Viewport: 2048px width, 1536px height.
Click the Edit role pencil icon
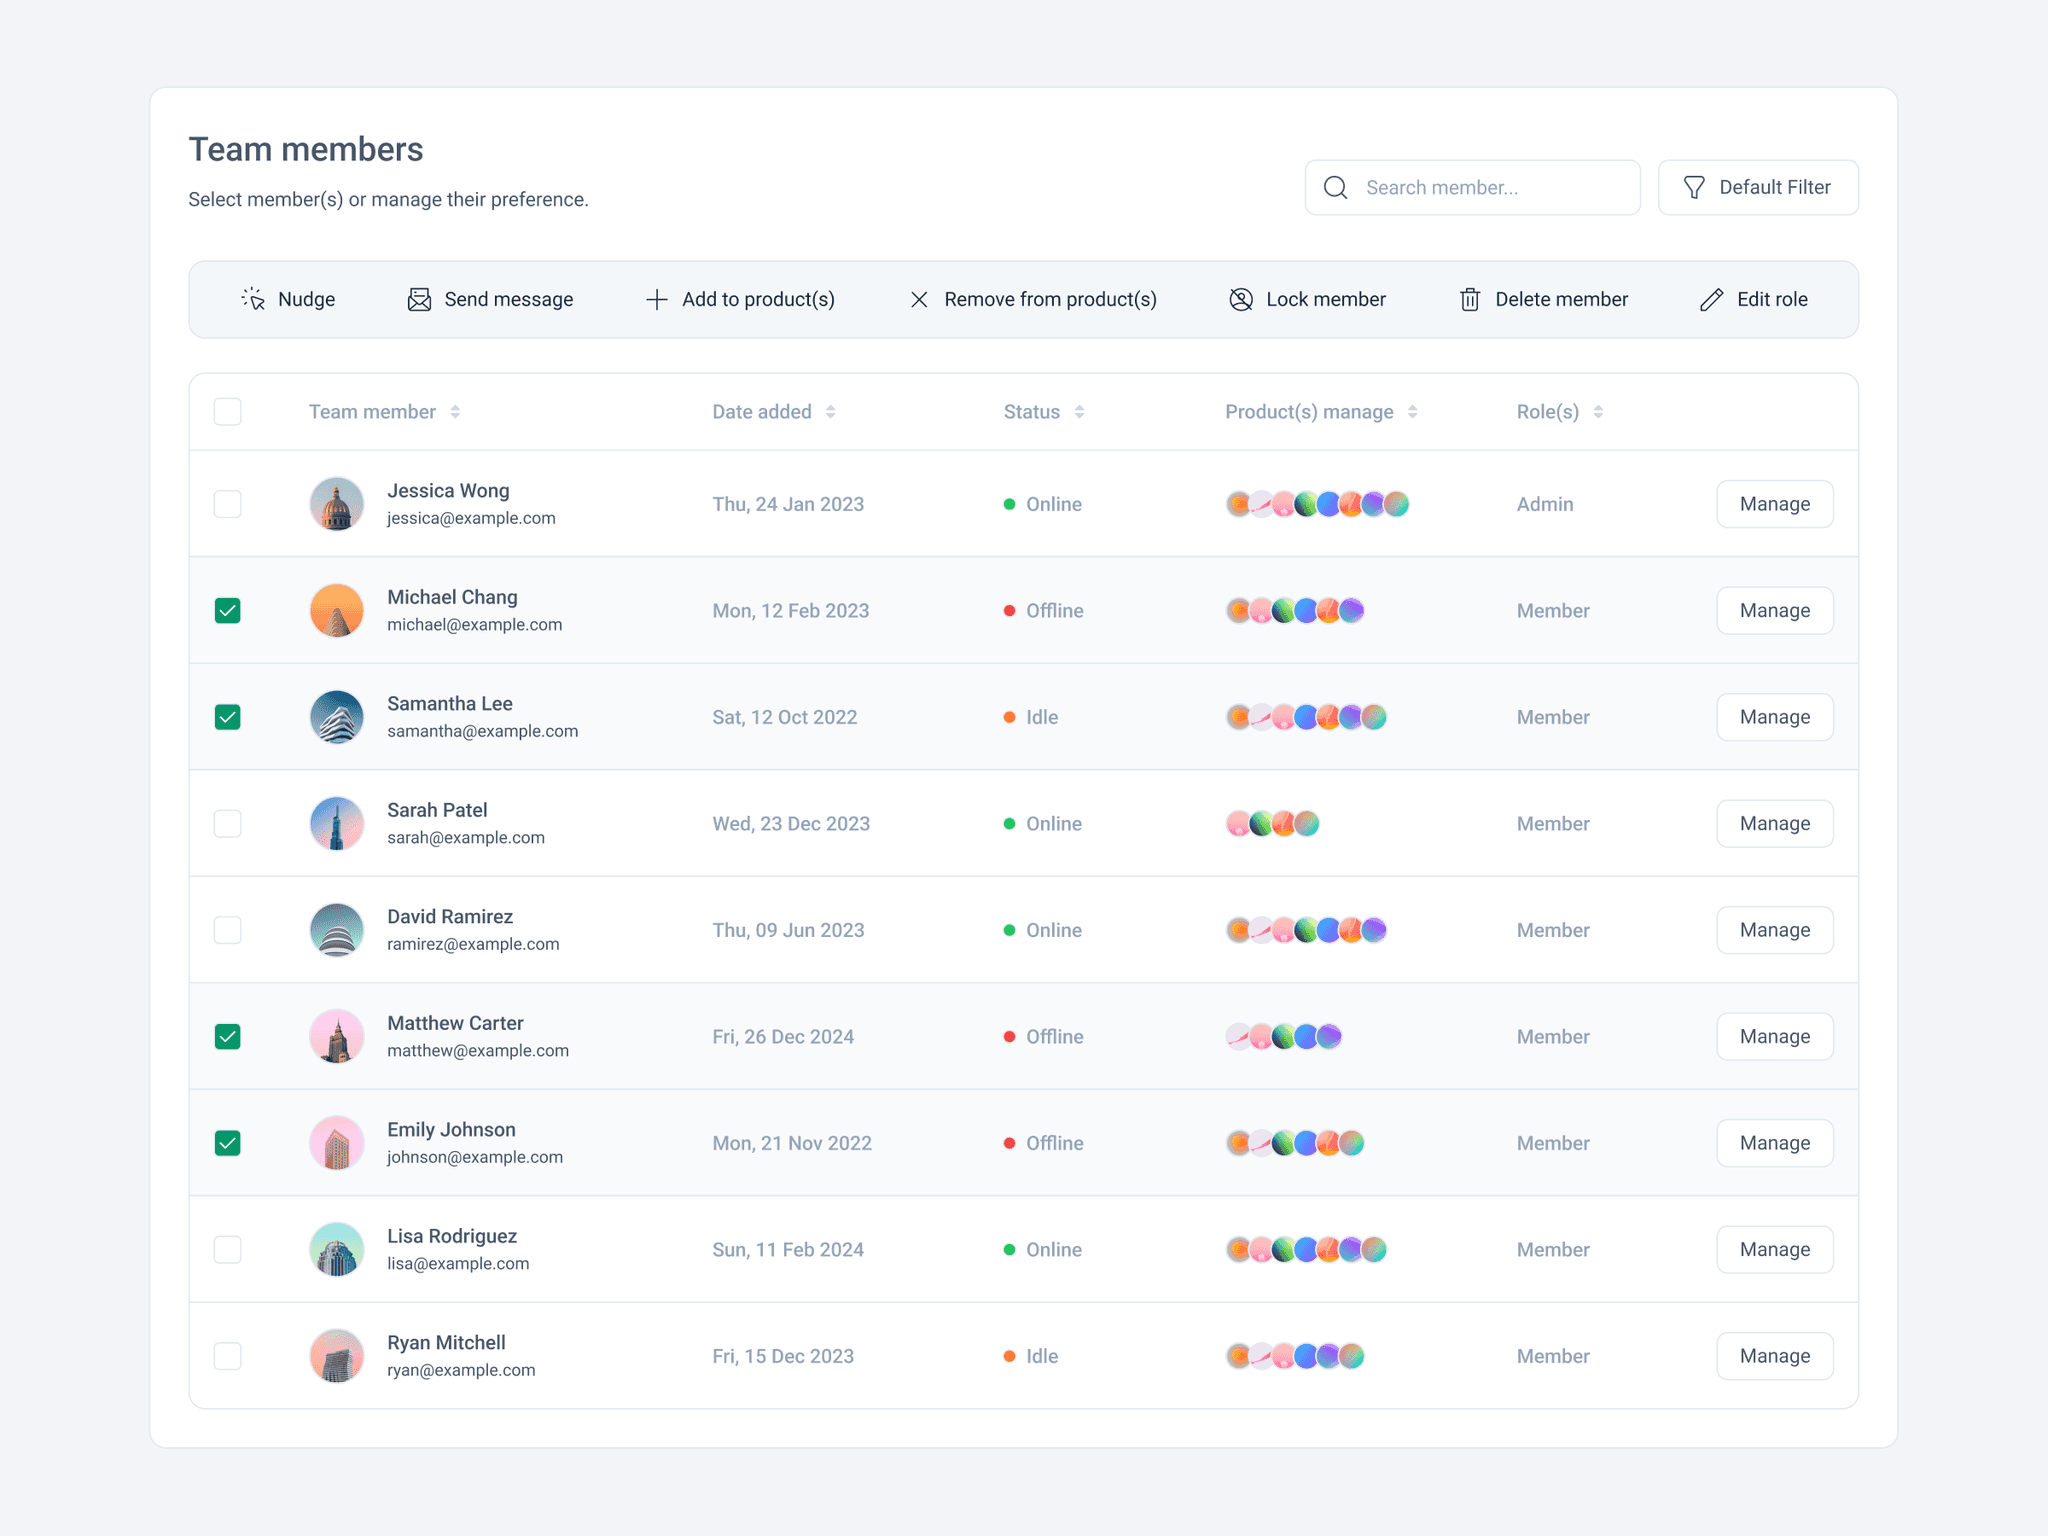click(1711, 299)
